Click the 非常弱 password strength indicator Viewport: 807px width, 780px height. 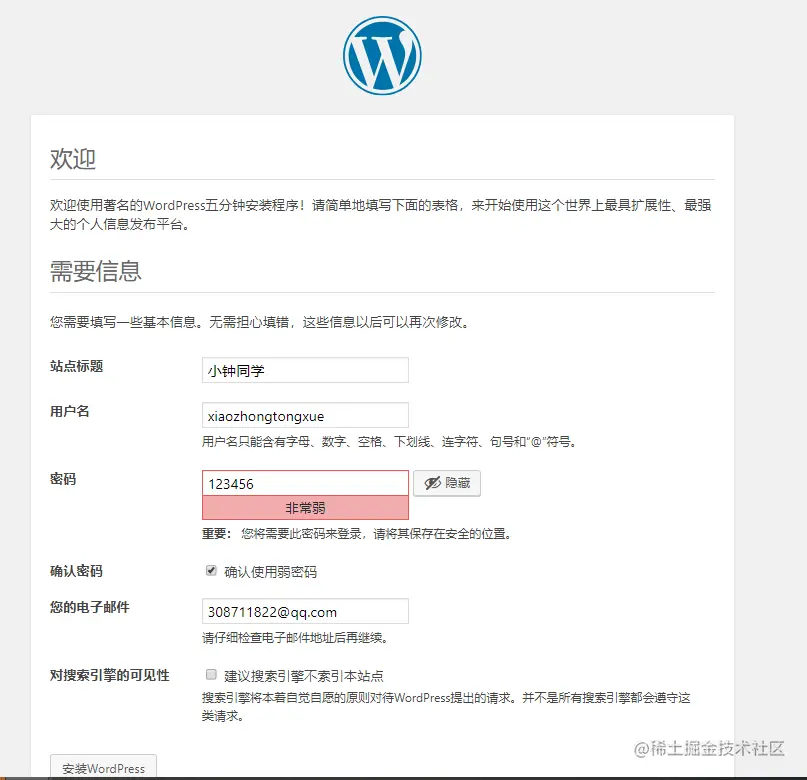coord(305,508)
